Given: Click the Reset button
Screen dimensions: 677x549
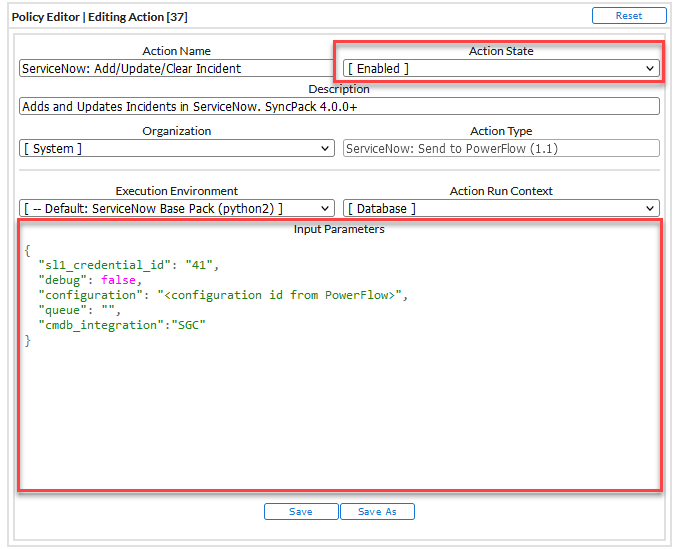Looking at the screenshot, I should point(629,16).
